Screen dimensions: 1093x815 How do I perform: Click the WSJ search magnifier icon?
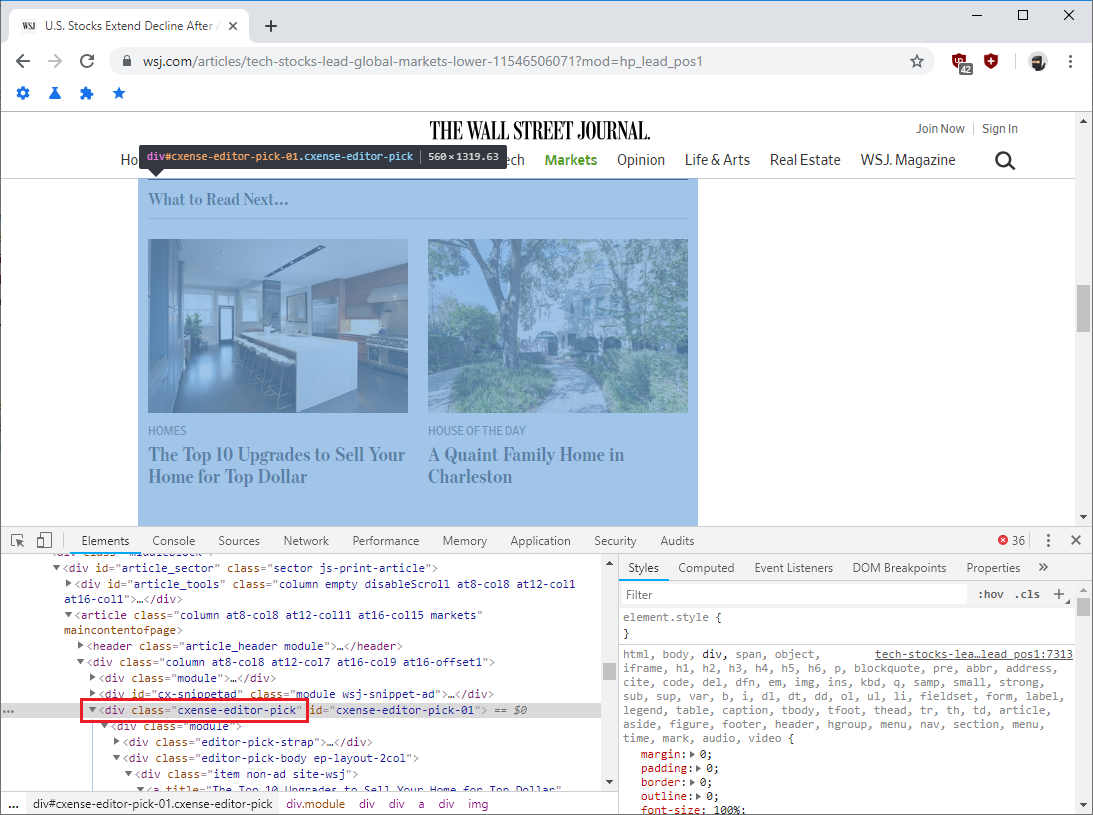(1004, 161)
